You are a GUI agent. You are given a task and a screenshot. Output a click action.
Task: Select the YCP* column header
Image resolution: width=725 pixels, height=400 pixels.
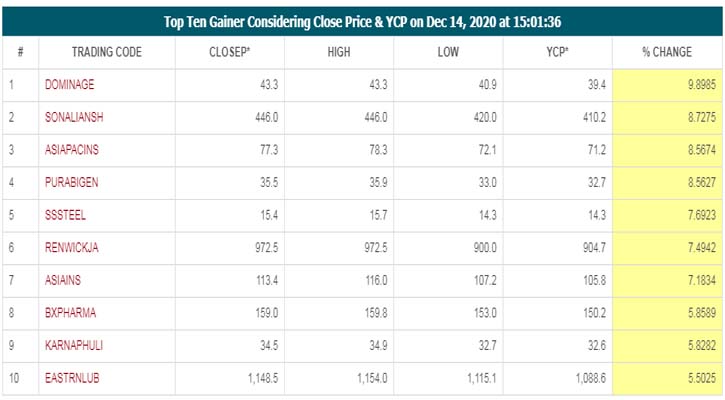coord(557,51)
